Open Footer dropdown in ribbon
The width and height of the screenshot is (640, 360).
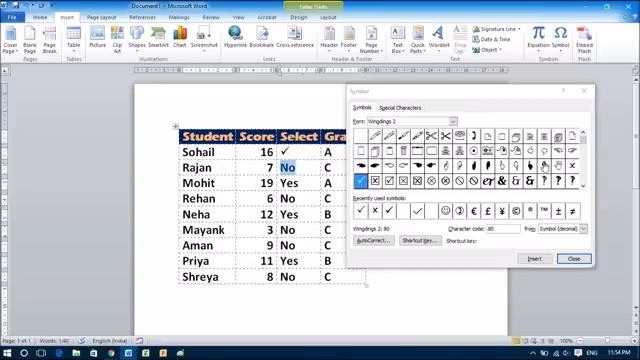pyautogui.click(x=349, y=40)
